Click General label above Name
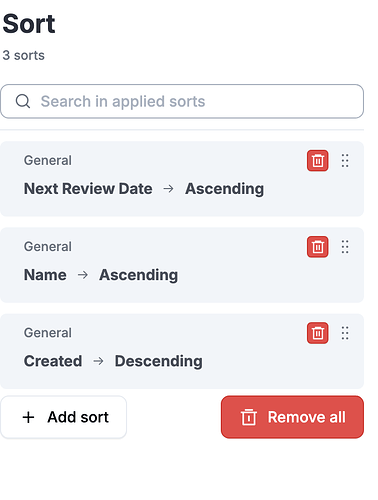This screenshot has width=378, height=500. (x=48, y=247)
